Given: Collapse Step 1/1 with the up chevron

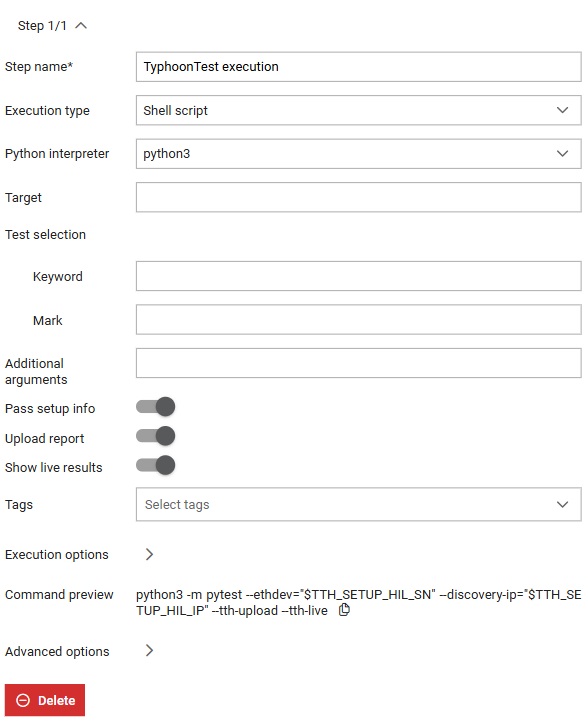Looking at the screenshot, I should [x=81, y=25].
